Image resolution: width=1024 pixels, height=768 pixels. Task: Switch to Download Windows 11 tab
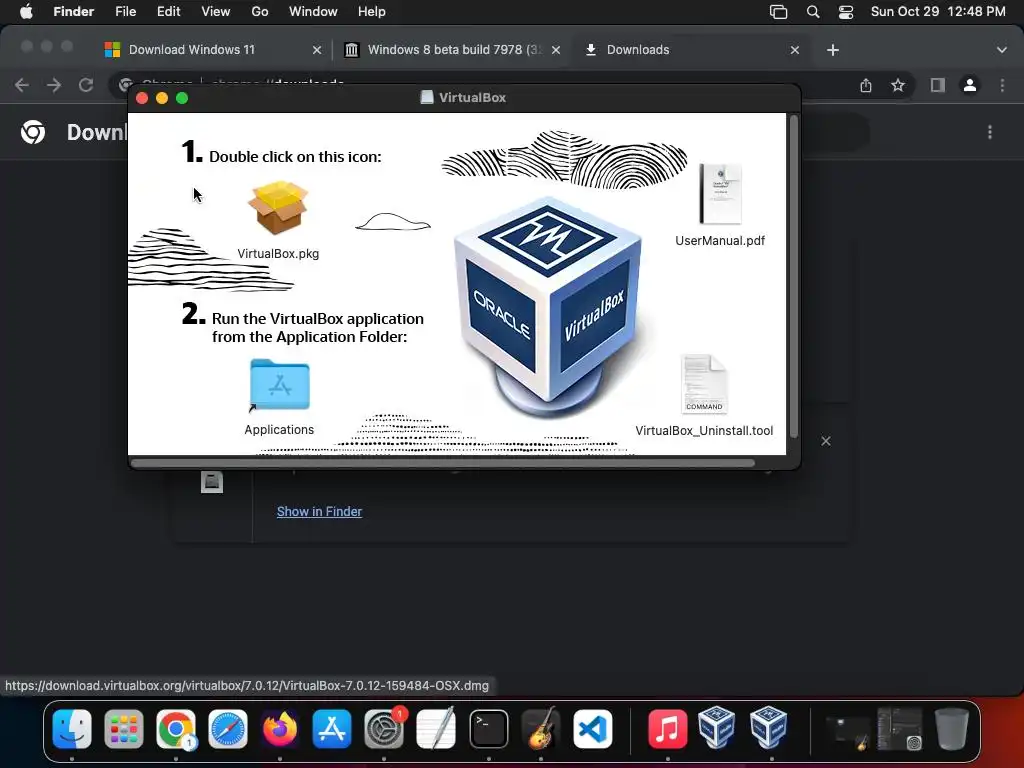(x=213, y=50)
